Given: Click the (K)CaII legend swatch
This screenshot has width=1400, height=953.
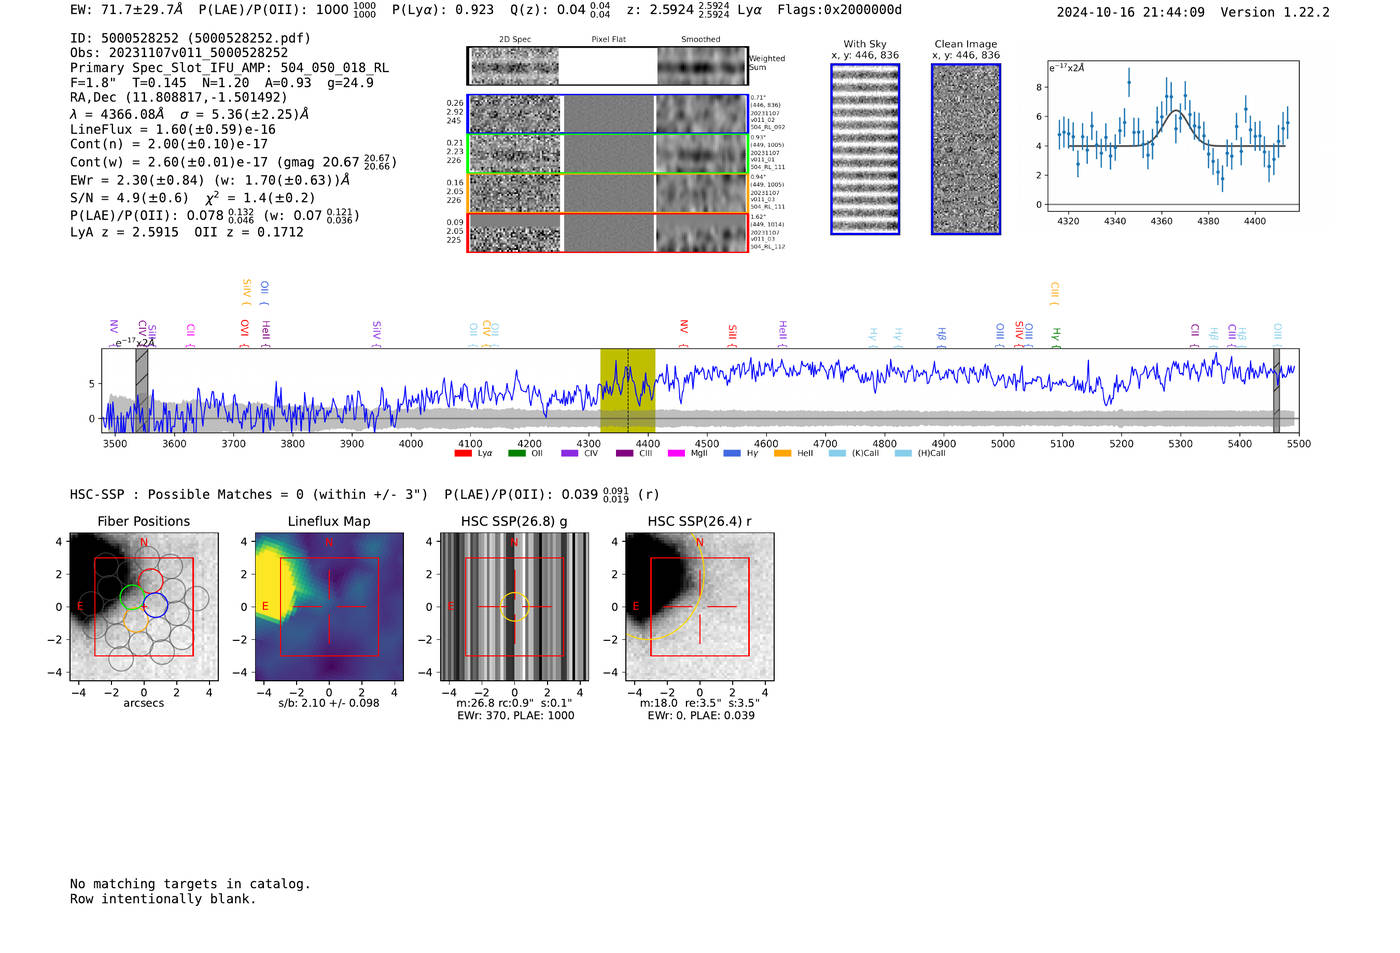Looking at the screenshot, I should (837, 453).
